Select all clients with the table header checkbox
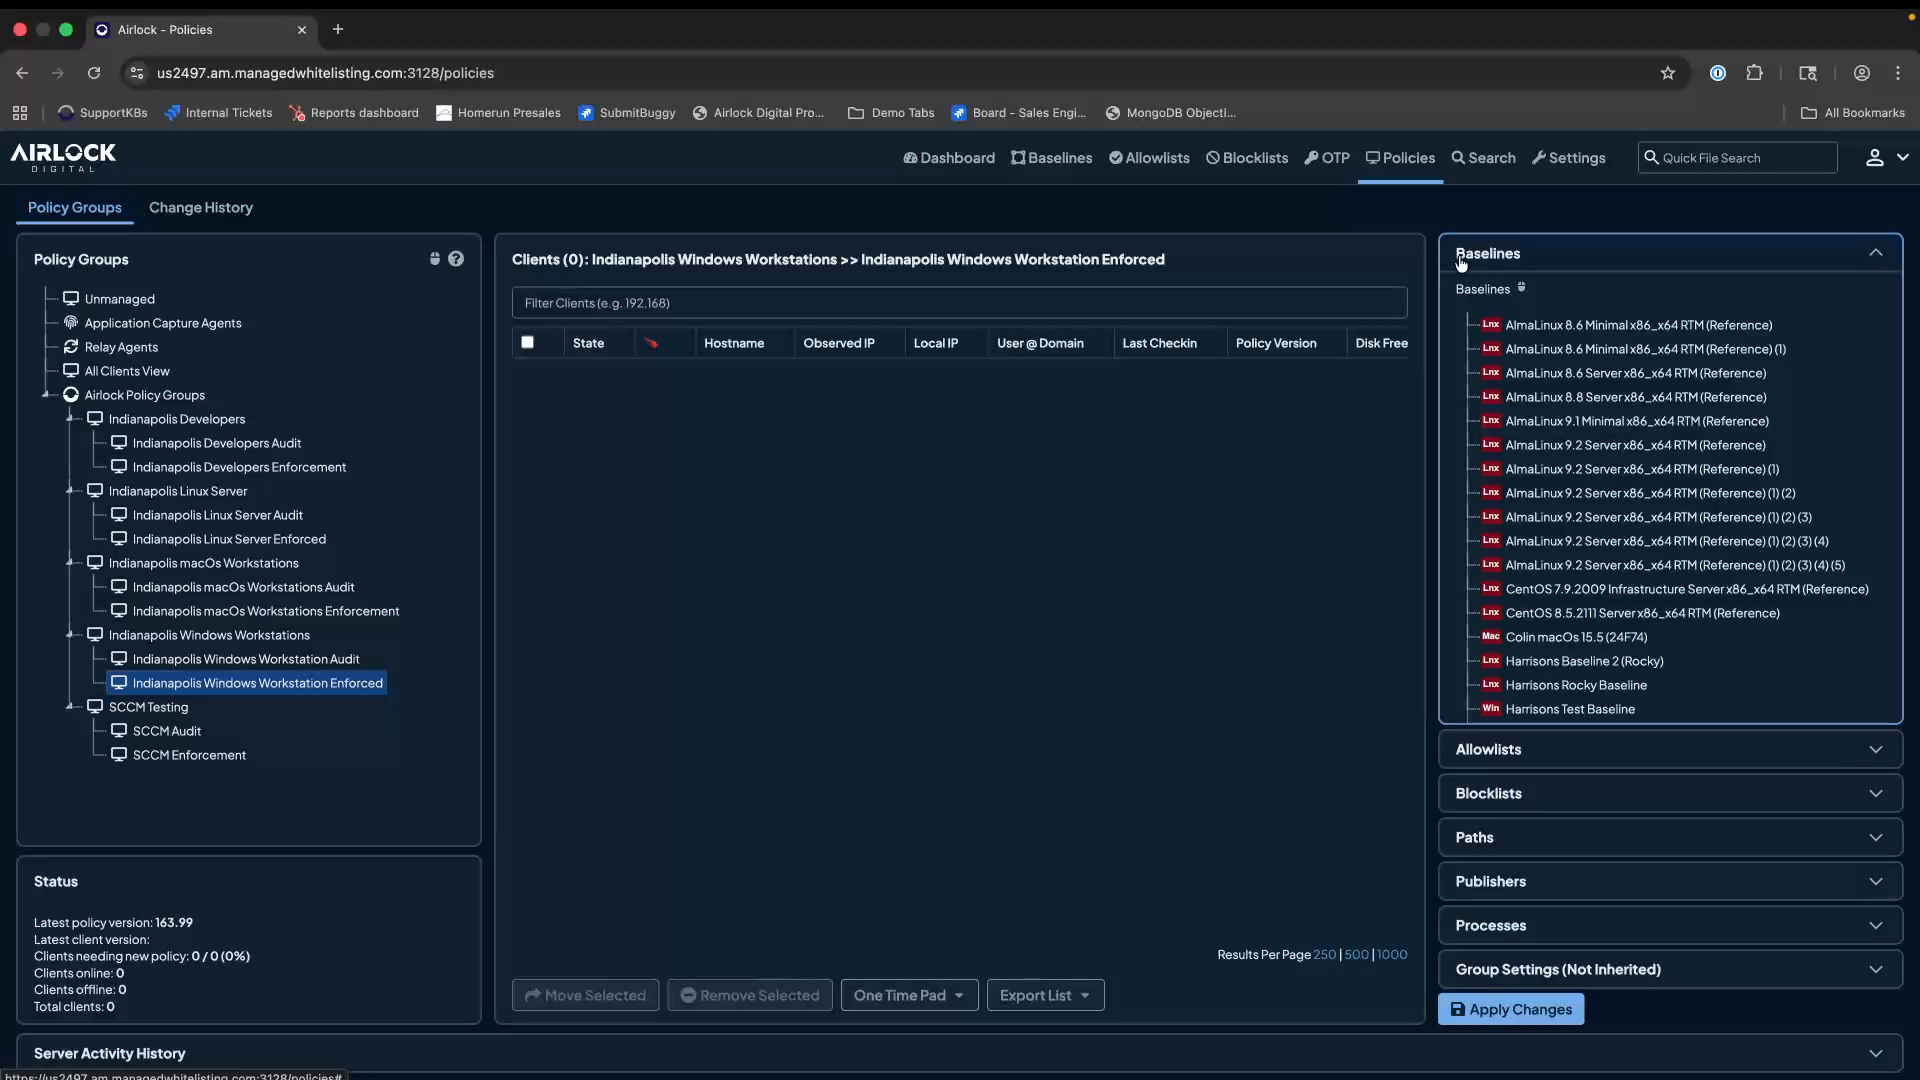The height and width of the screenshot is (1080, 1920). coord(527,342)
